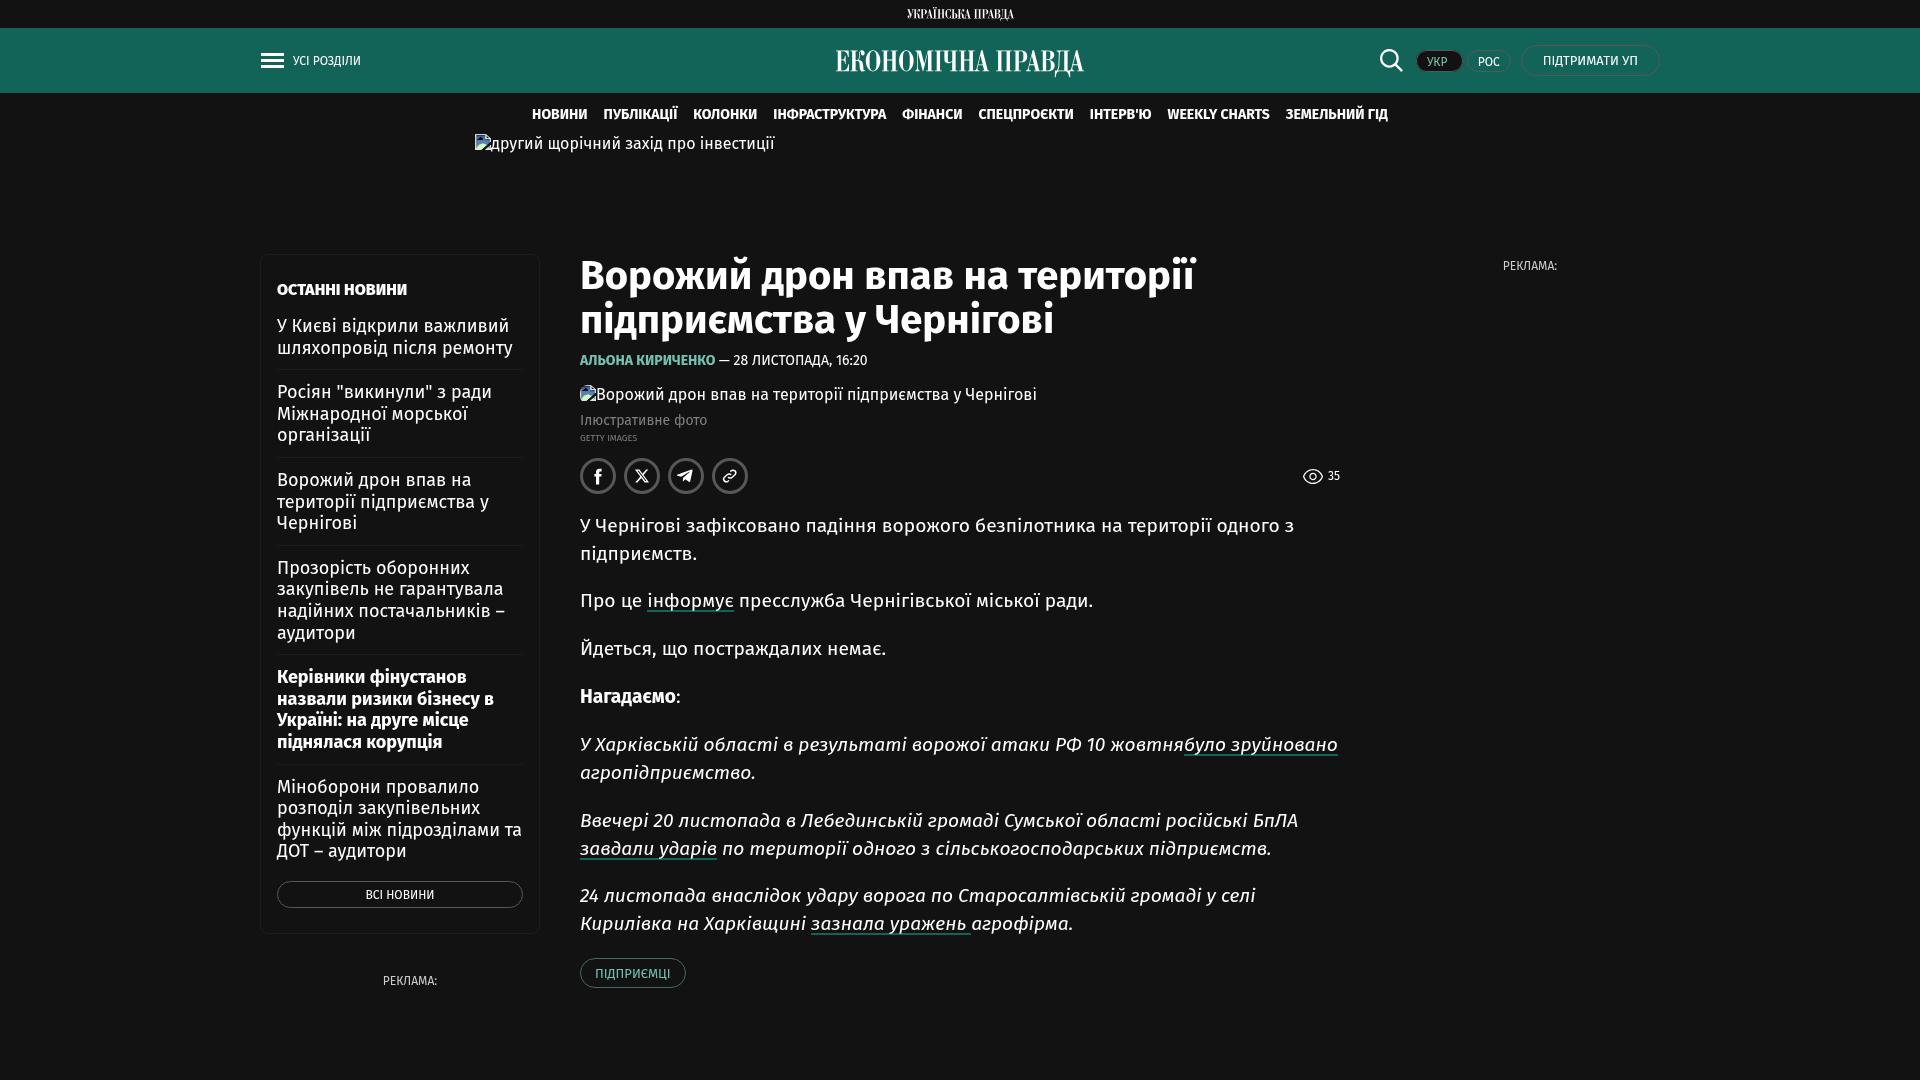
Task: Open the НОВИНИ menu item
Action: click(559, 115)
